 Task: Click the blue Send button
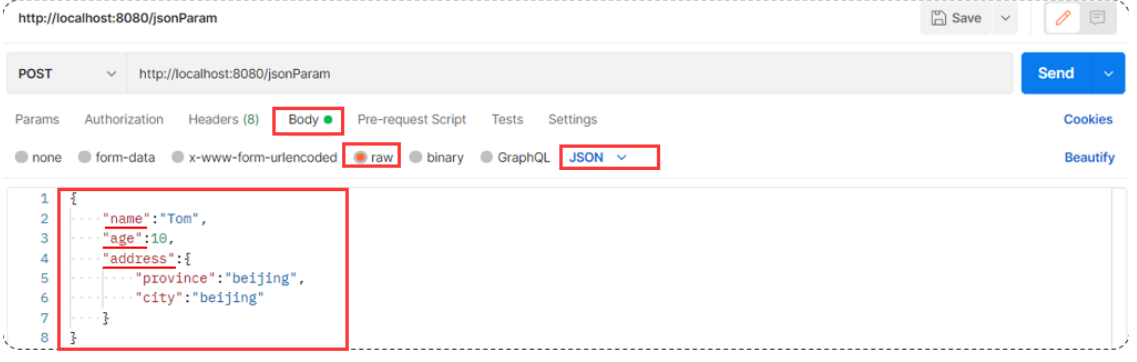1056,73
